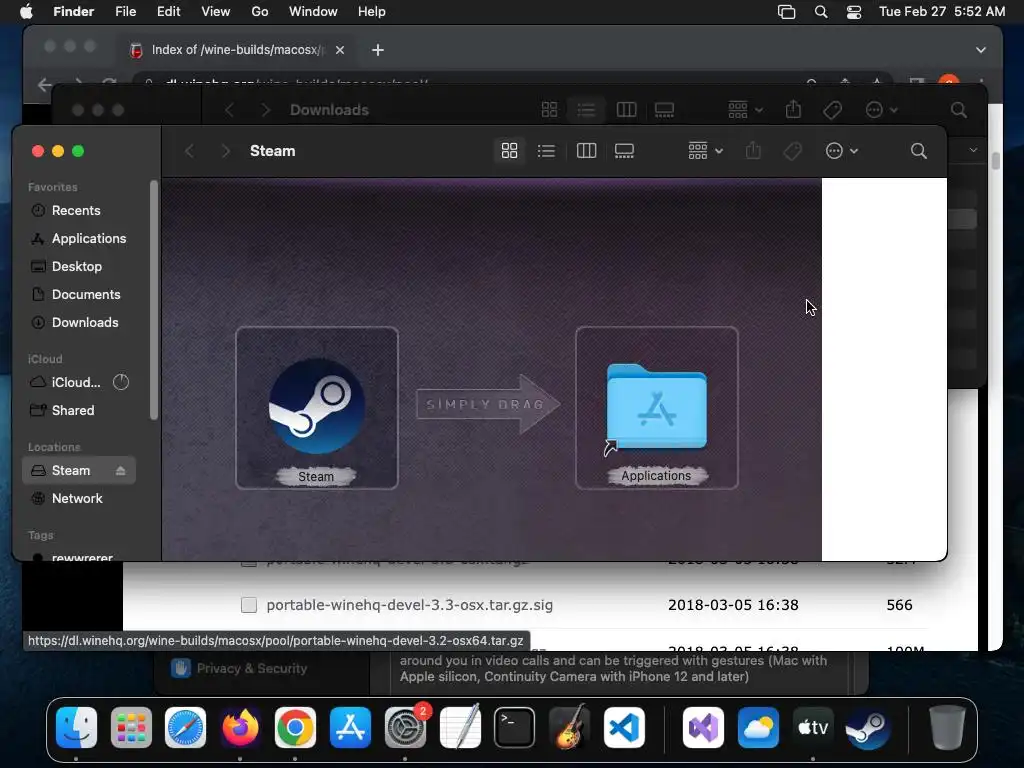Viewport: 1024px width, 768px height.
Task: Click the back arrow in Steam window
Action: tap(189, 151)
